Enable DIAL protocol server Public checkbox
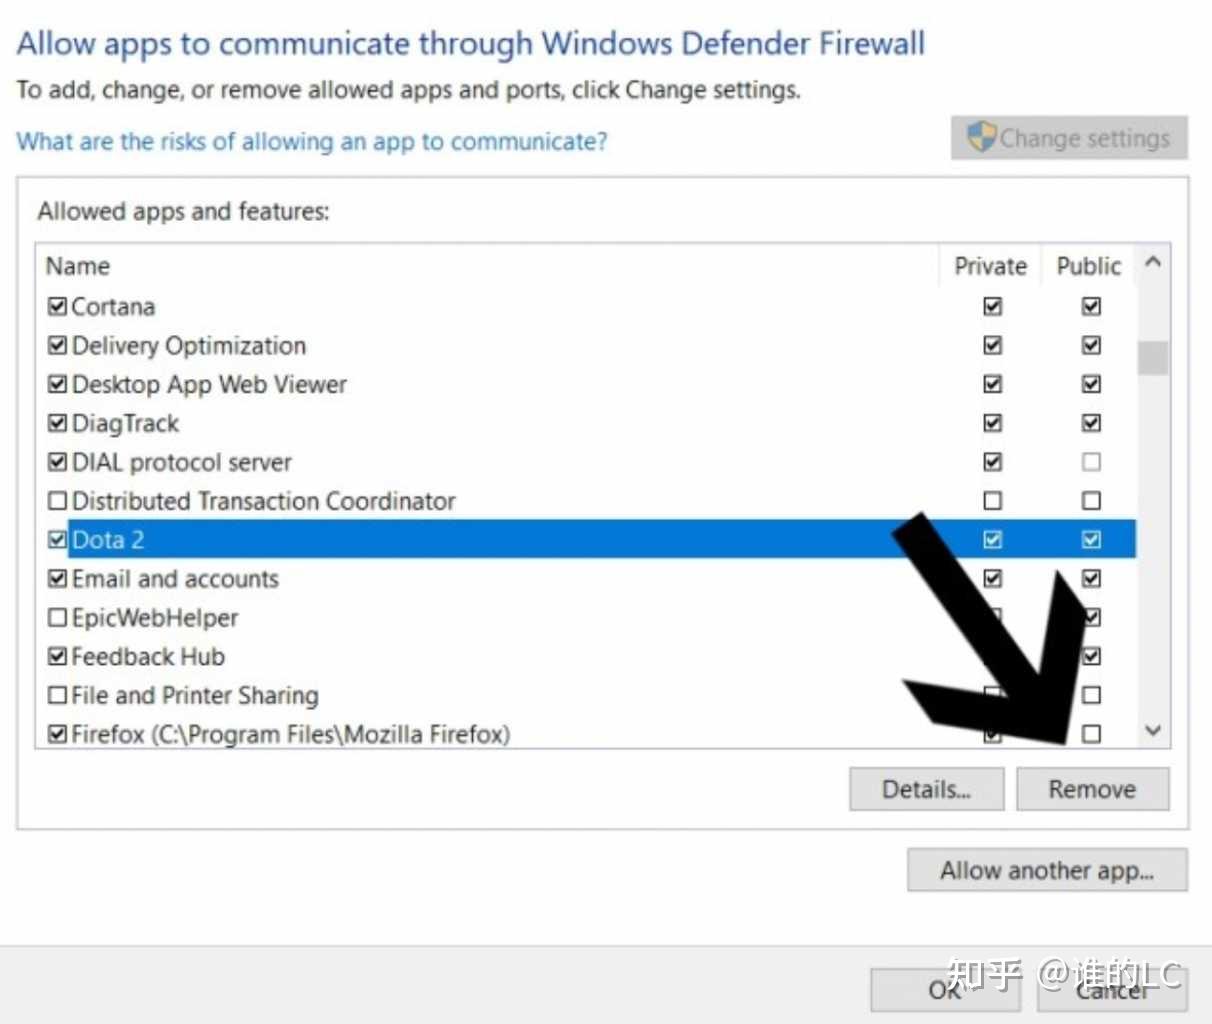The height and width of the screenshot is (1024, 1212). click(1091, 462)
